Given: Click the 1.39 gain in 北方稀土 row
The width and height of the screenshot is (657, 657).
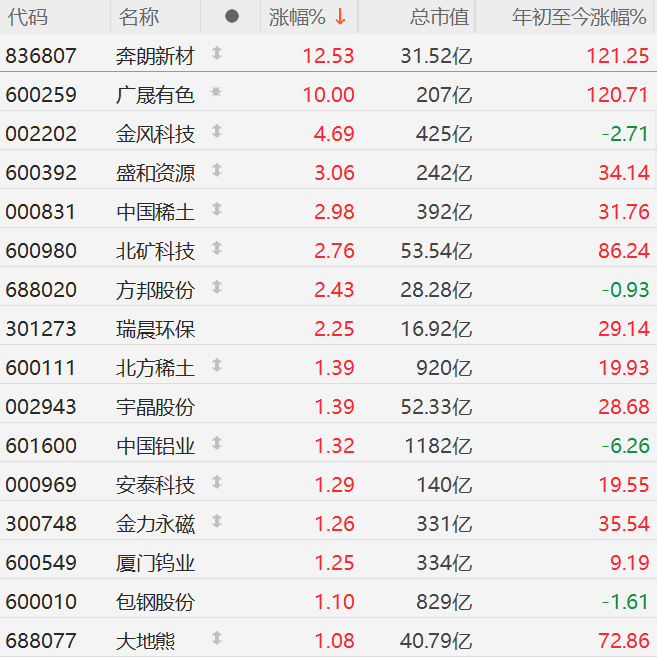Looking at the screenshot, I should pyautogui.click(x=334, y=367).
